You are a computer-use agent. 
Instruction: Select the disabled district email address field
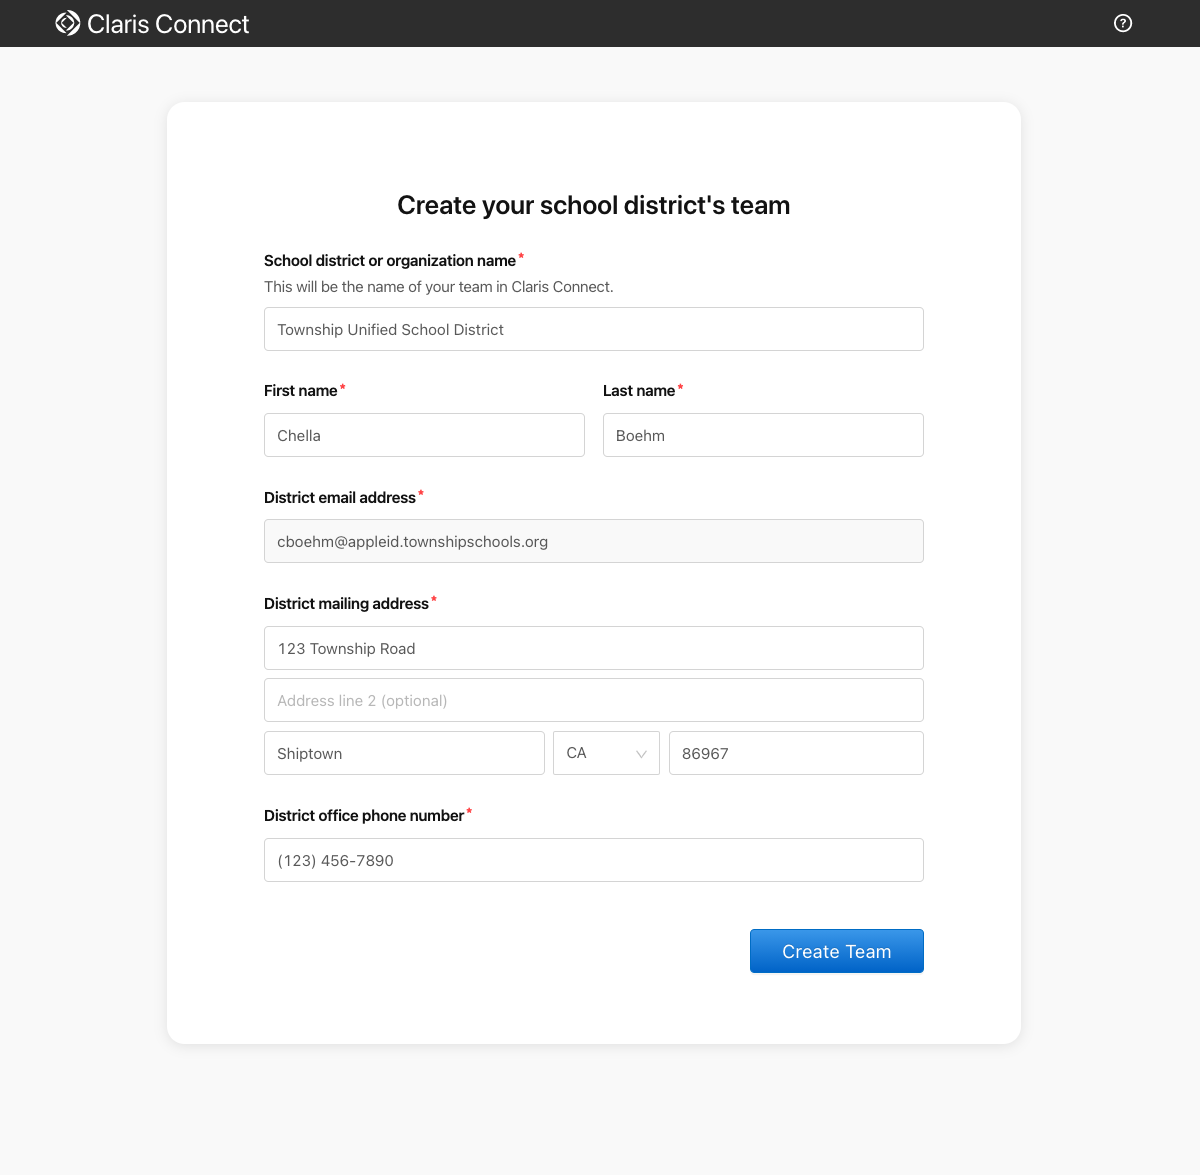pos(593,541)
